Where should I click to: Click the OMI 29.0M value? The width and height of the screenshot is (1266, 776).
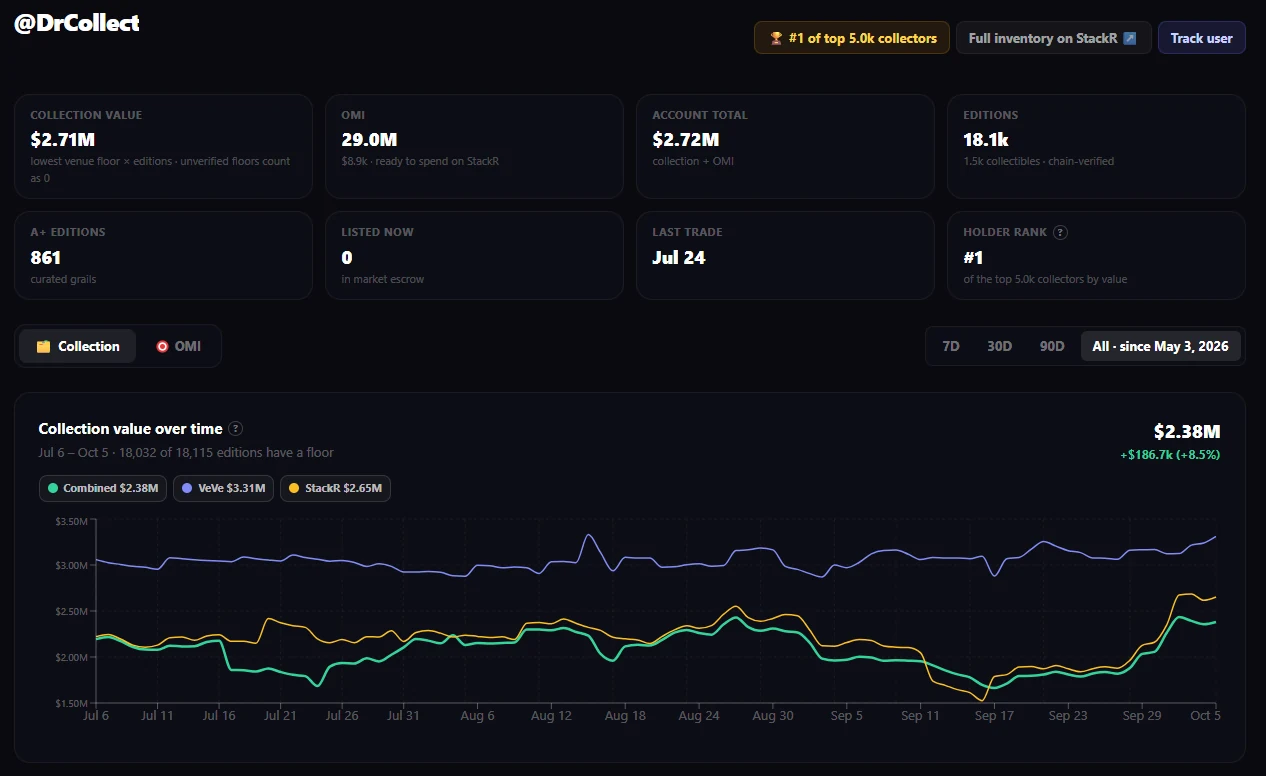coord(369,139)
